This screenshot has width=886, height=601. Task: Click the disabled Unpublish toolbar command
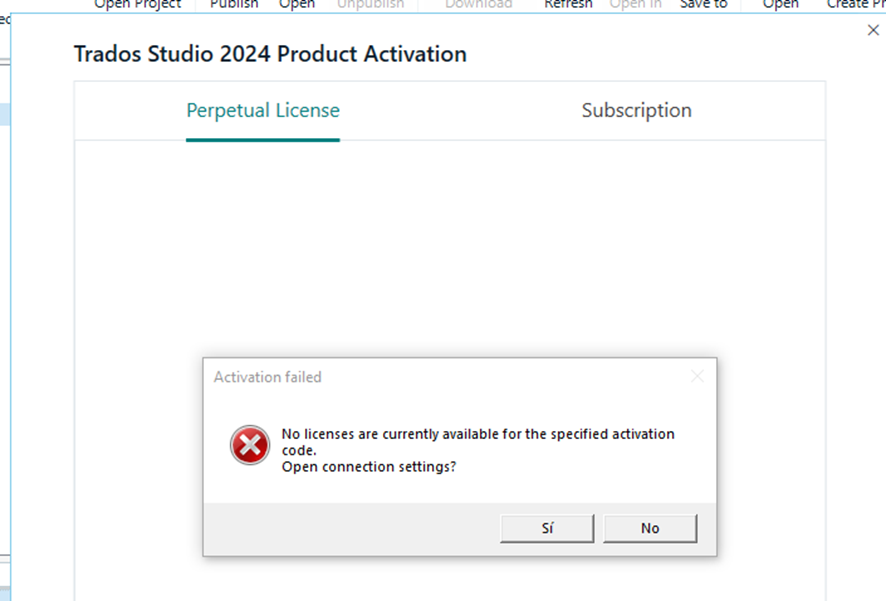[x=370, y=4]
